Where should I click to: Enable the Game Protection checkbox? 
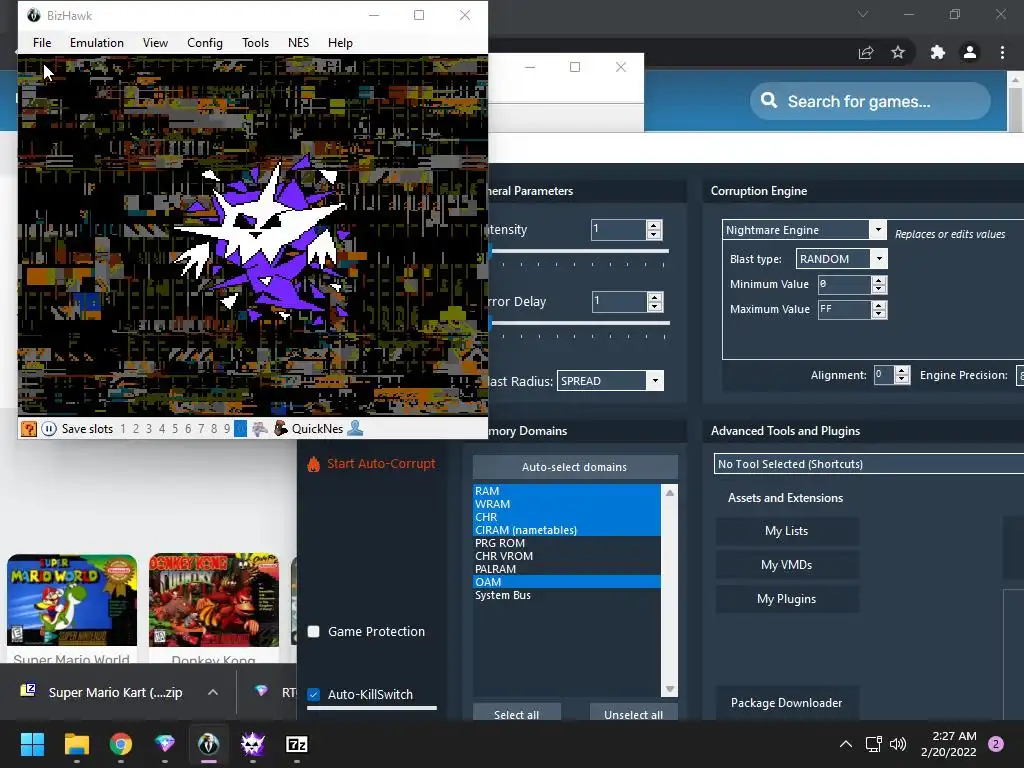pyautogui.click(x=313, y=632)
